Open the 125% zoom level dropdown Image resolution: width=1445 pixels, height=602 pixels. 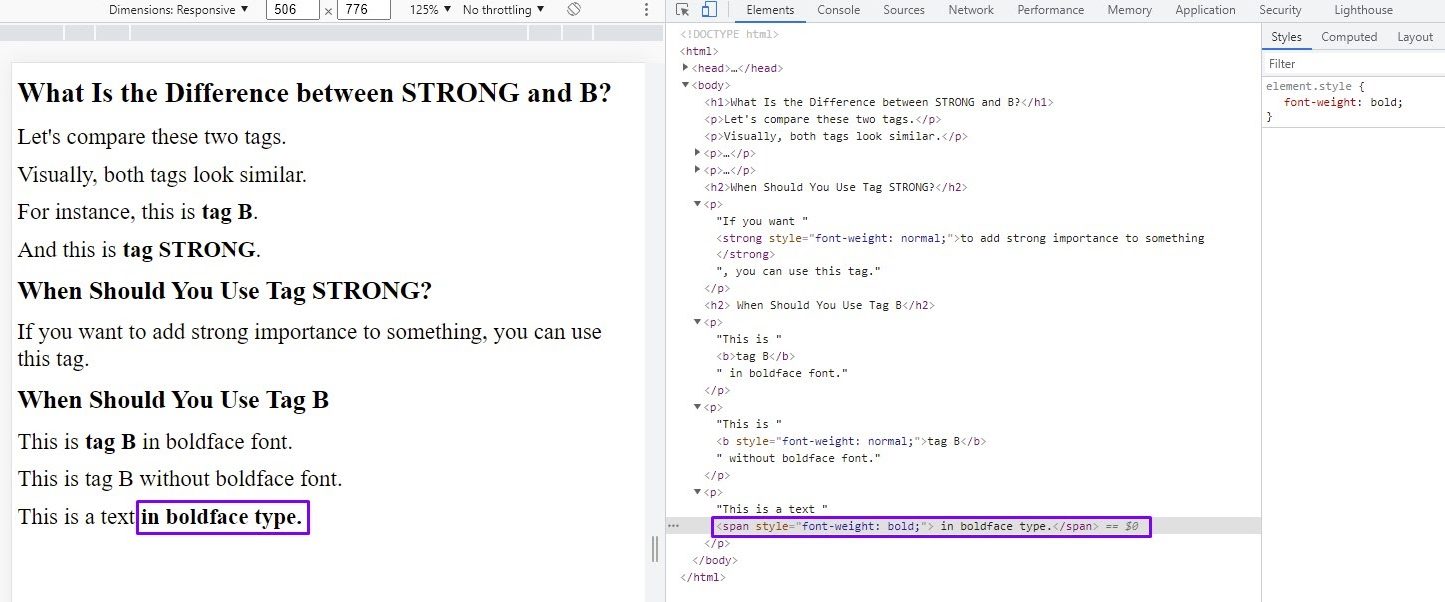(429, 9)
